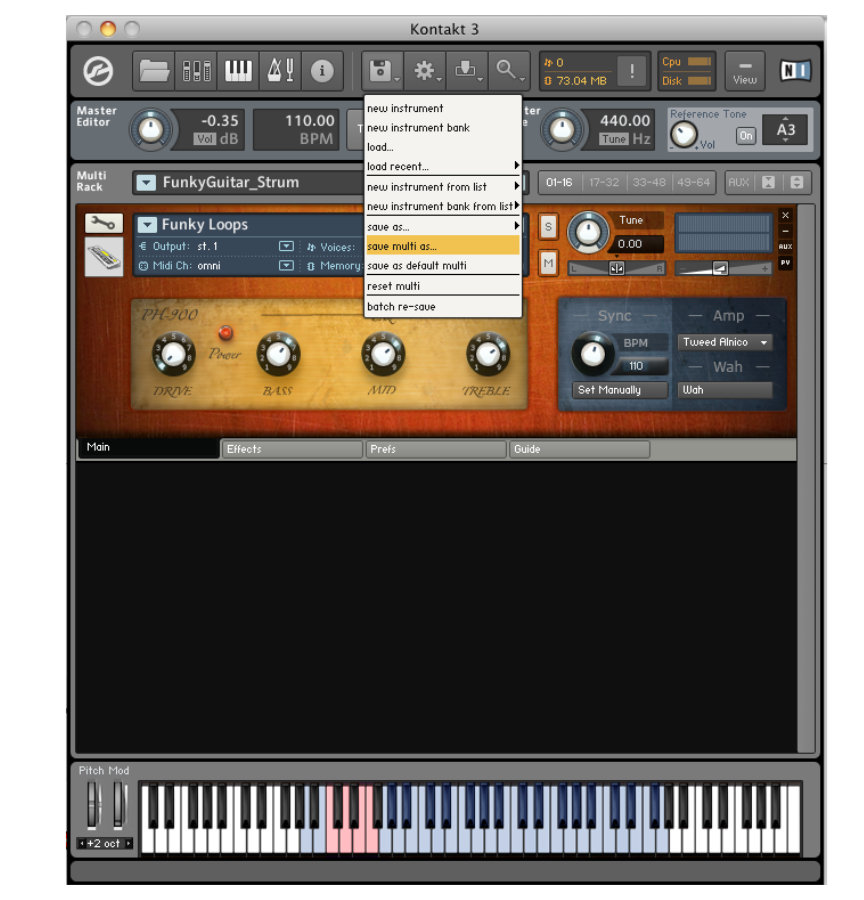The height and width of the screenshot is (900, 864).
Task: Click the View minimize button
Action: click(745, 71)
